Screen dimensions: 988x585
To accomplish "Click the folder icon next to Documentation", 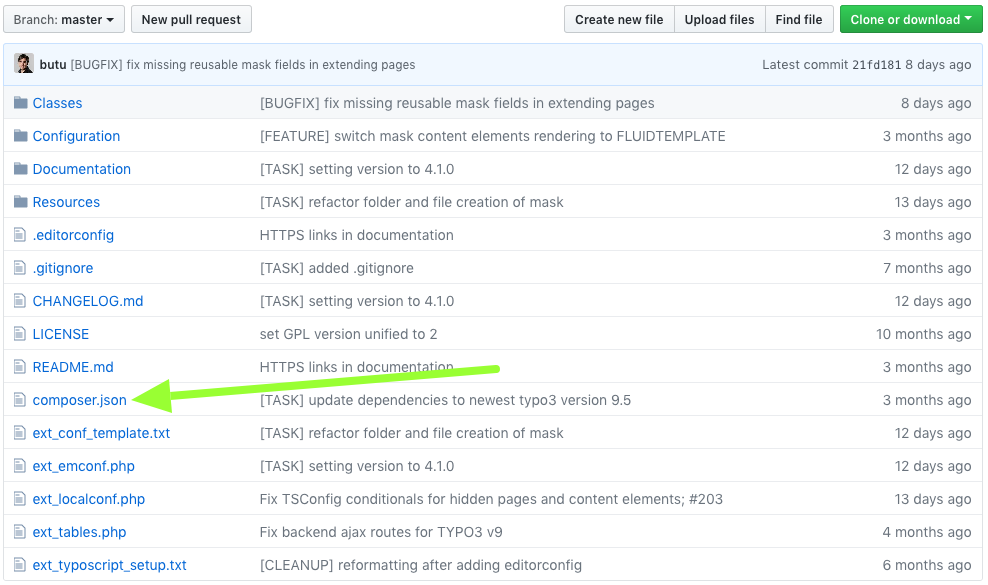I will coord(21,169).
